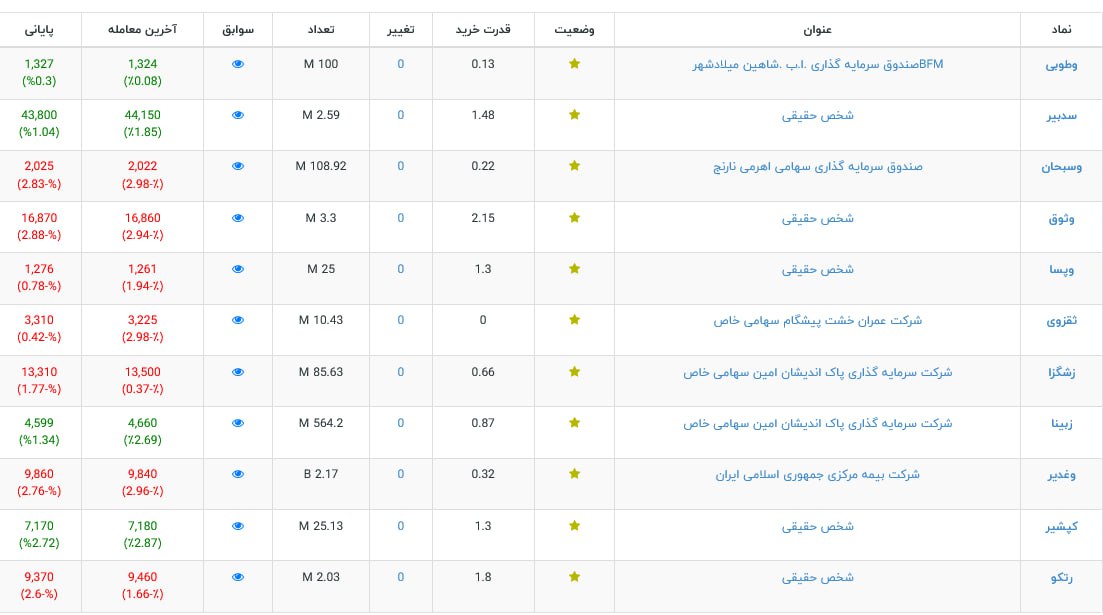Sort by the قدرت خرید column header
The image size is (1103, 615).
(483, 29)
